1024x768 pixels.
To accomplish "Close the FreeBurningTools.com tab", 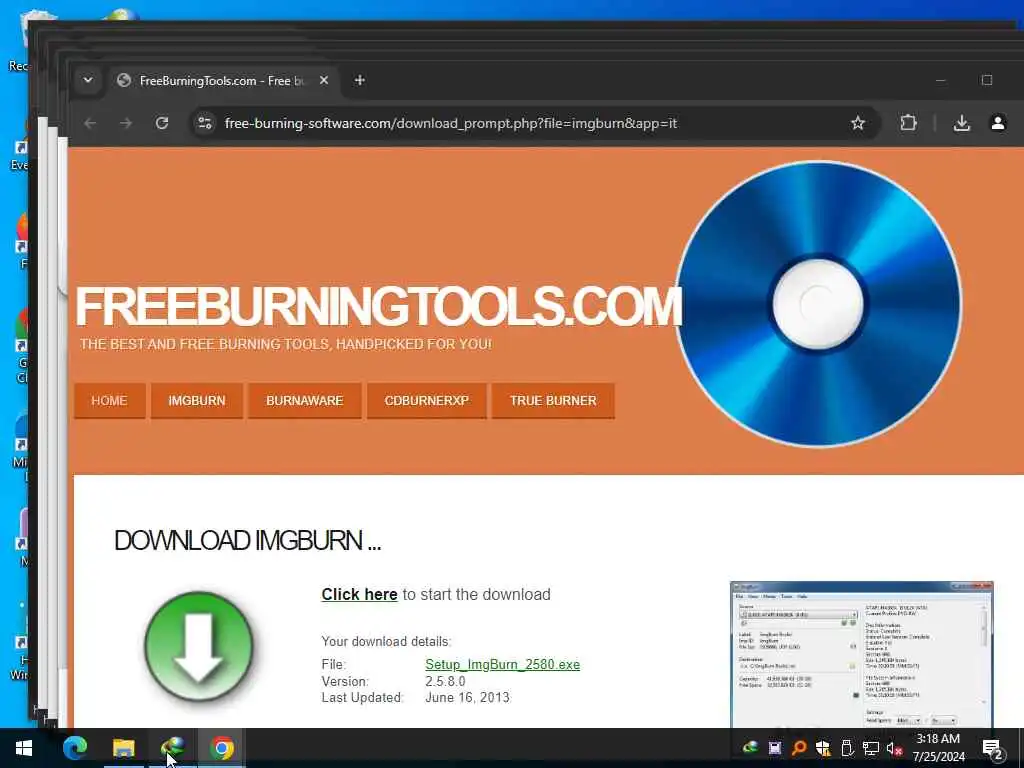I will click(x=324, y=80).
